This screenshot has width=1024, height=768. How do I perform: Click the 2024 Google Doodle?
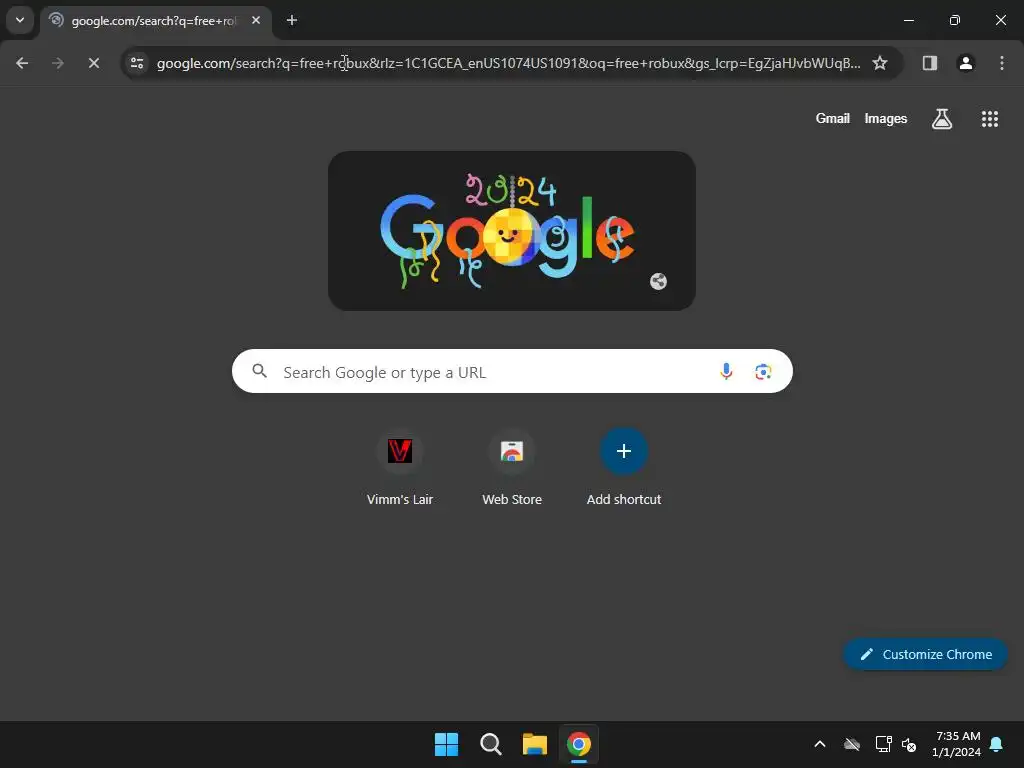click(x=511, y=231)
